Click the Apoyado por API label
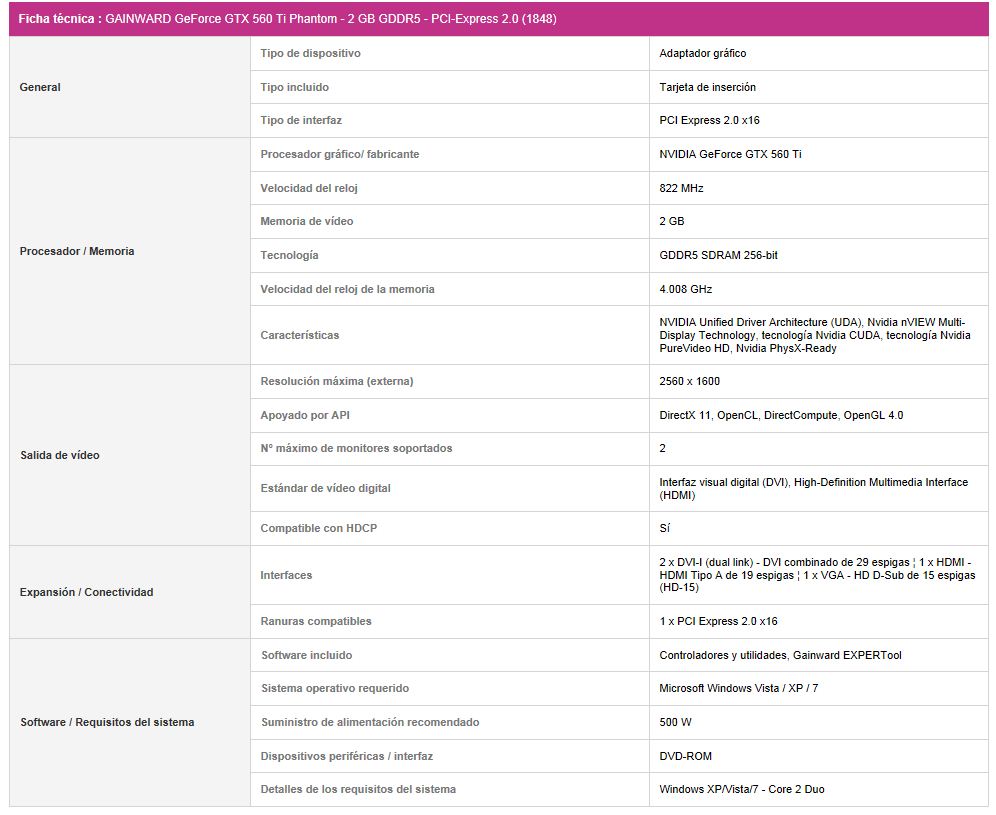996x815 pixels. (x=305, y=415)
